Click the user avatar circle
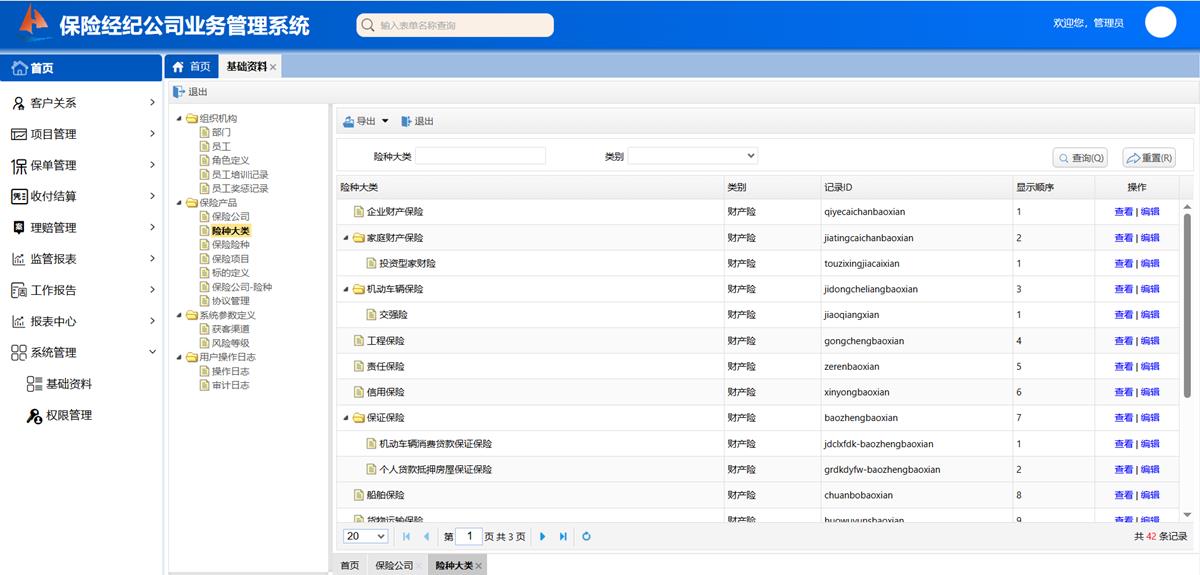The height and width of the screenshot is (575, 1200). tap(1160, 22)
